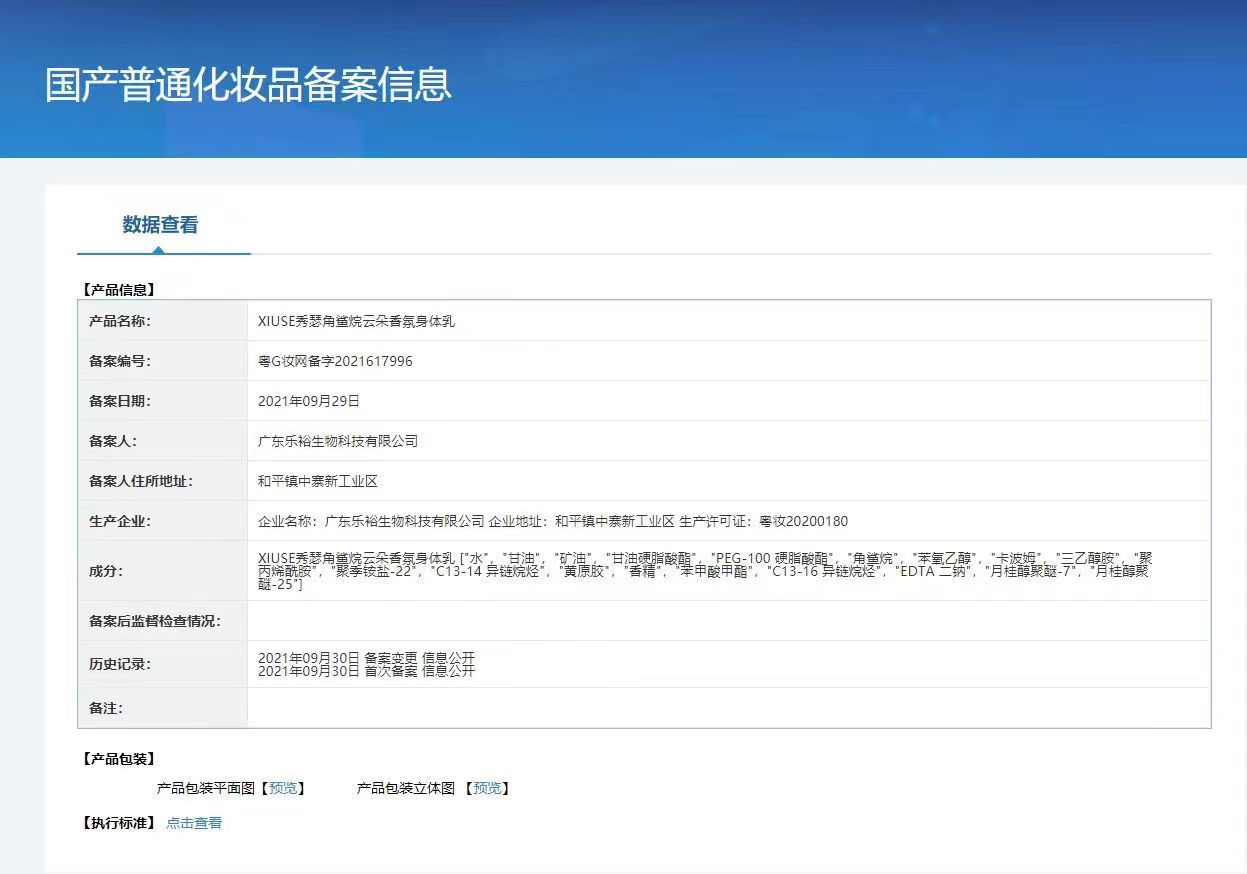
Task: Click the 成分 row label
Action: (x=106, y=571)
